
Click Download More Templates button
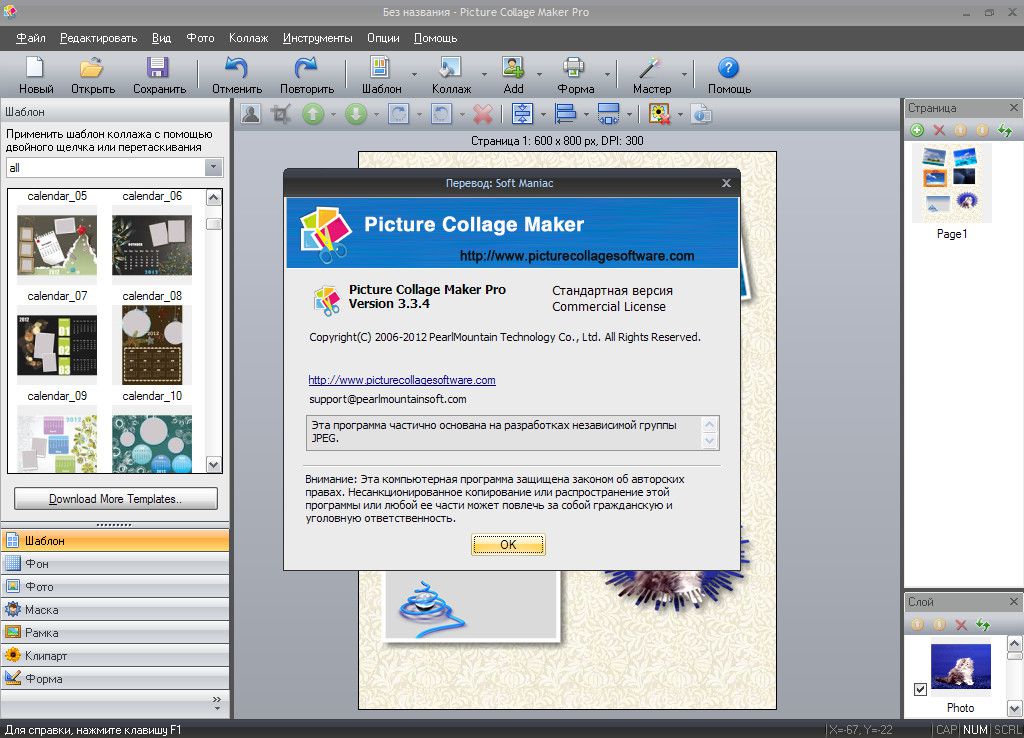116,499
